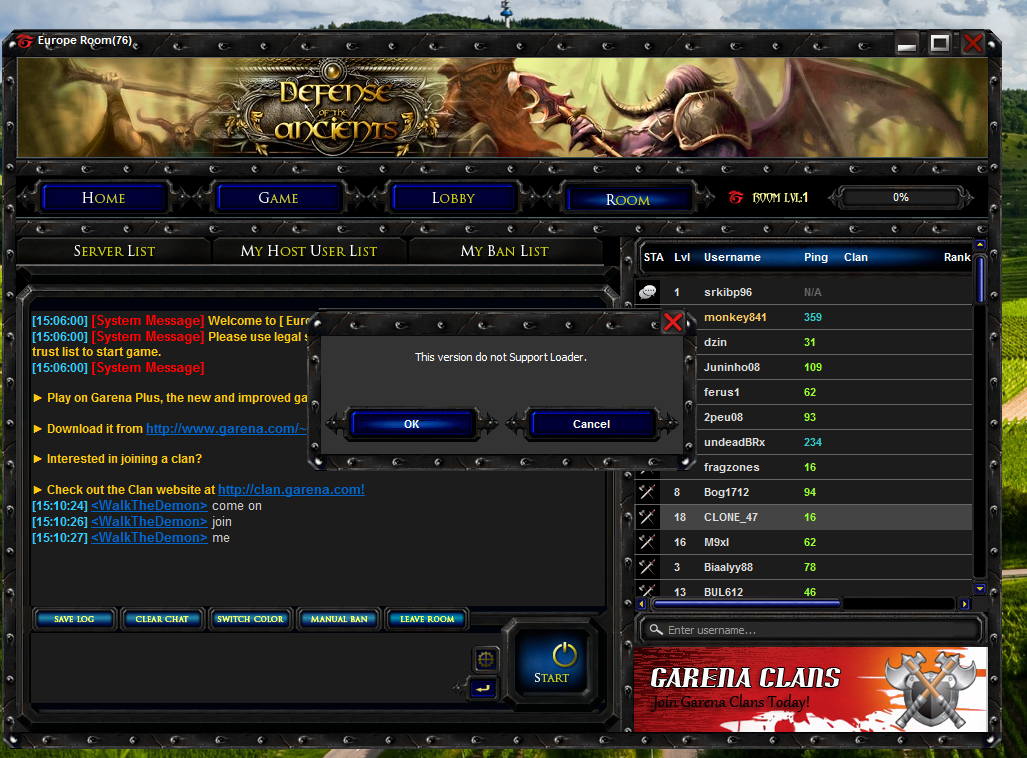Select user undeadBRx in the list
This screenshot has height=758, width=1027.
832,442
